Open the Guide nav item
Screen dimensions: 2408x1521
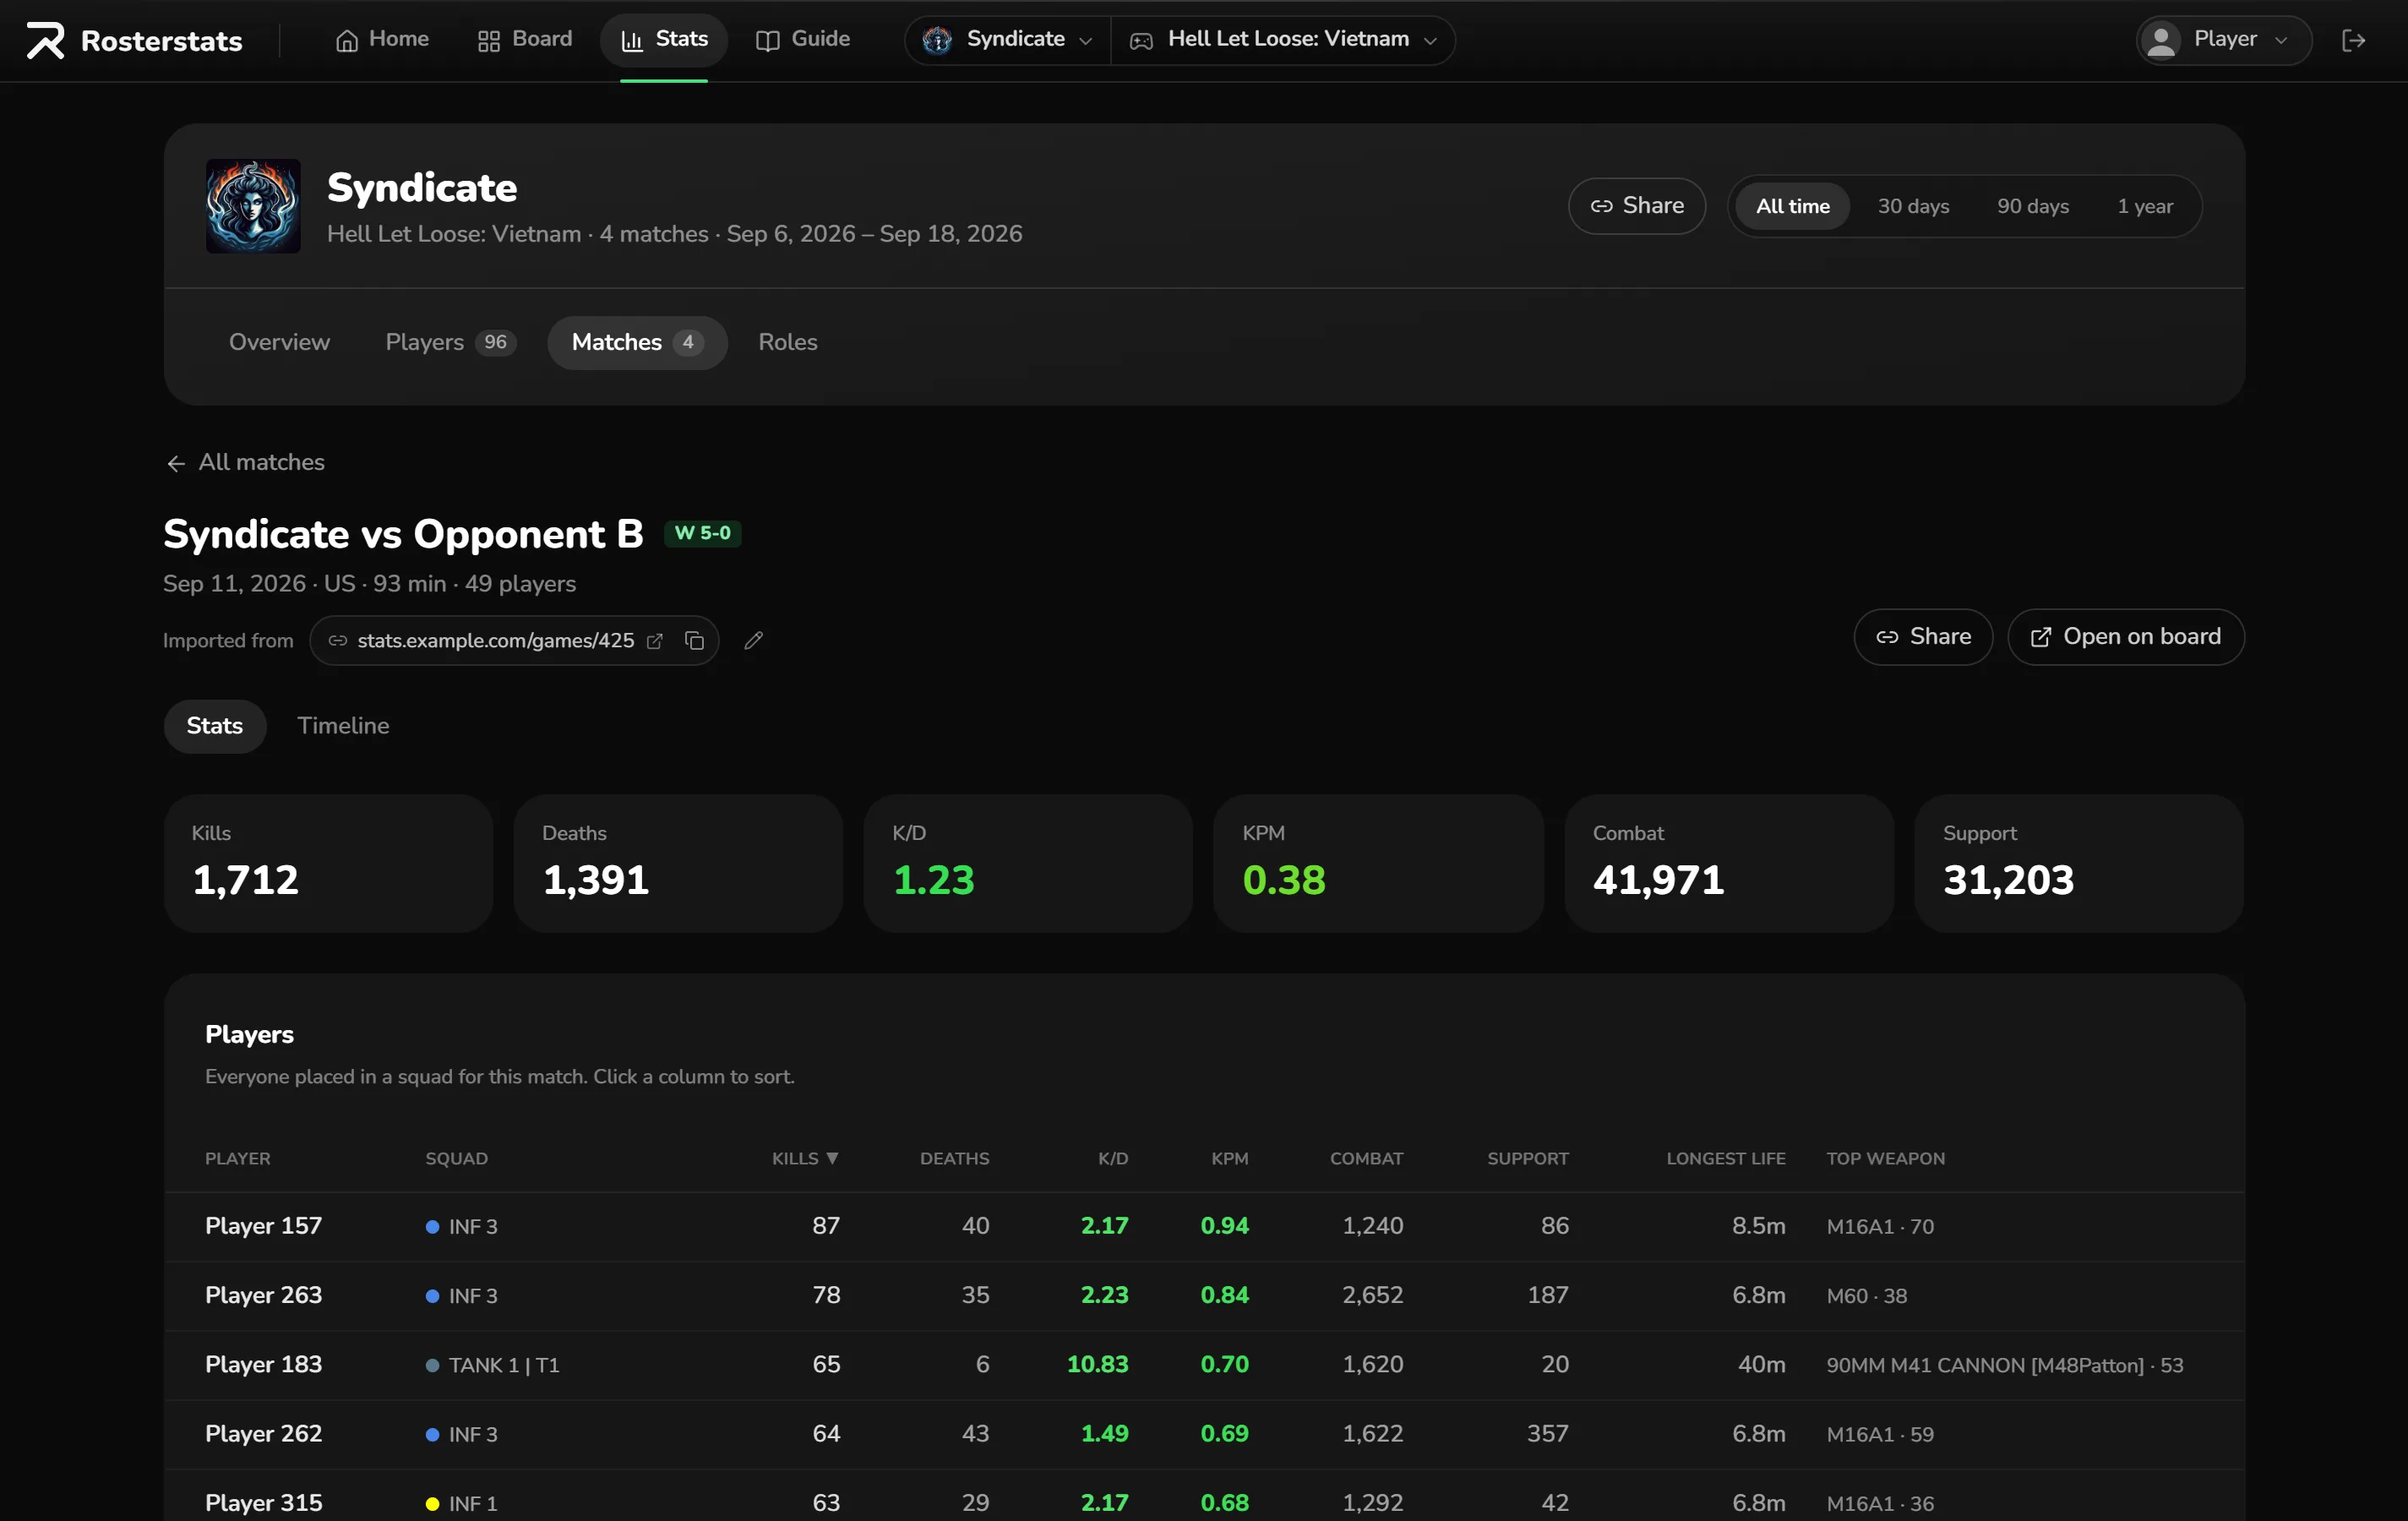(x=803, y=39)
